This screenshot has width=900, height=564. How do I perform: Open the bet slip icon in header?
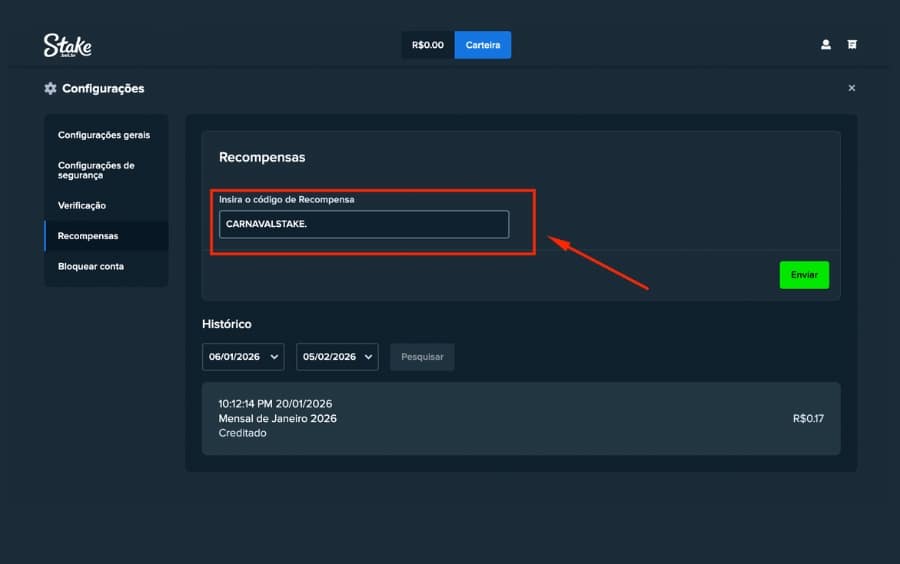point(852,45)
